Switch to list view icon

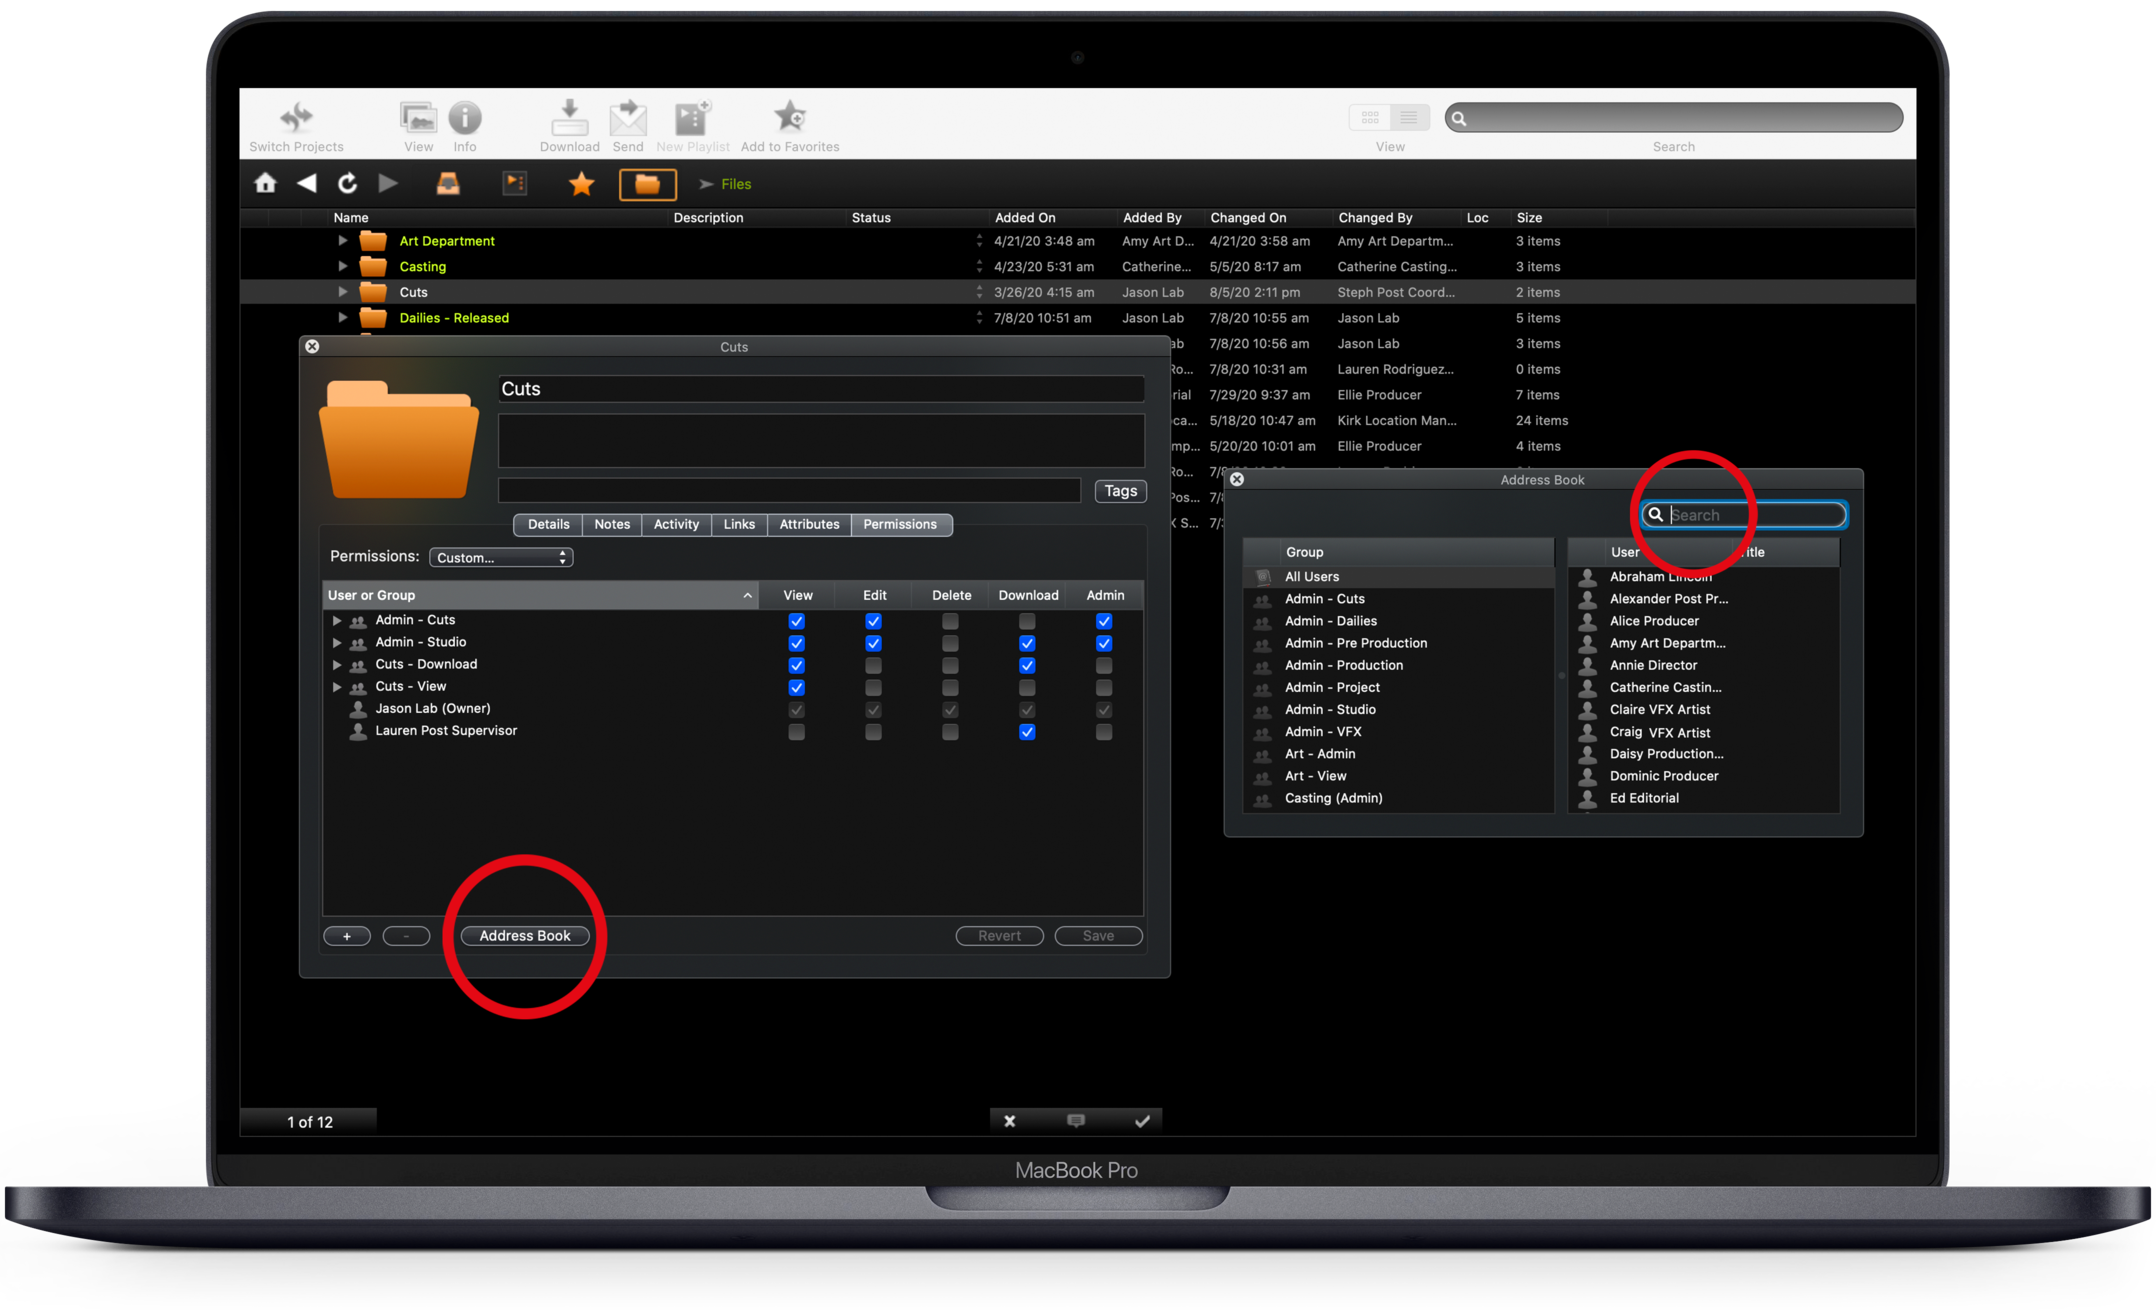click(x=1408, y=118)
